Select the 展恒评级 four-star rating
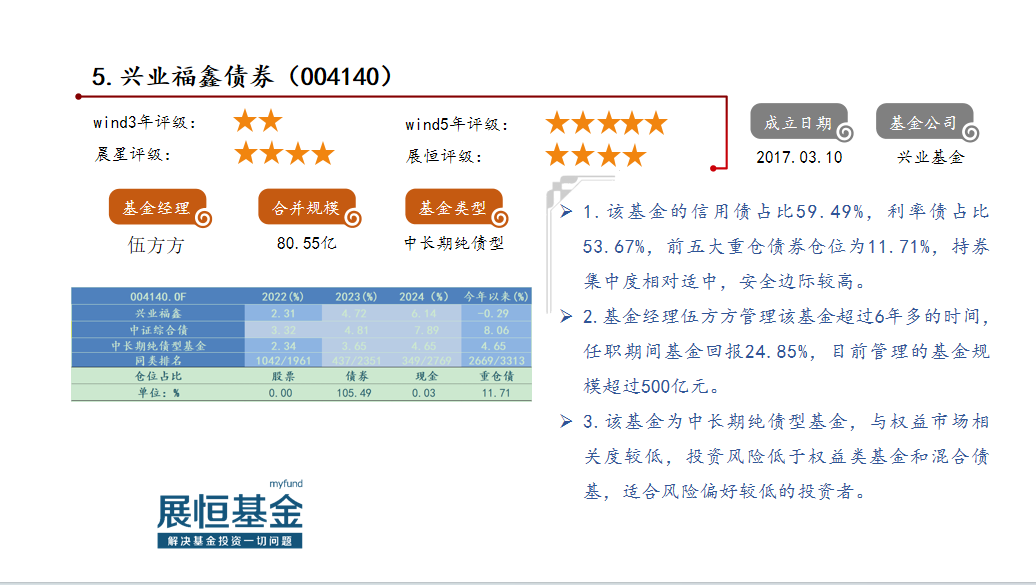Screen dimensions: 1036x585 coord(596,155)
